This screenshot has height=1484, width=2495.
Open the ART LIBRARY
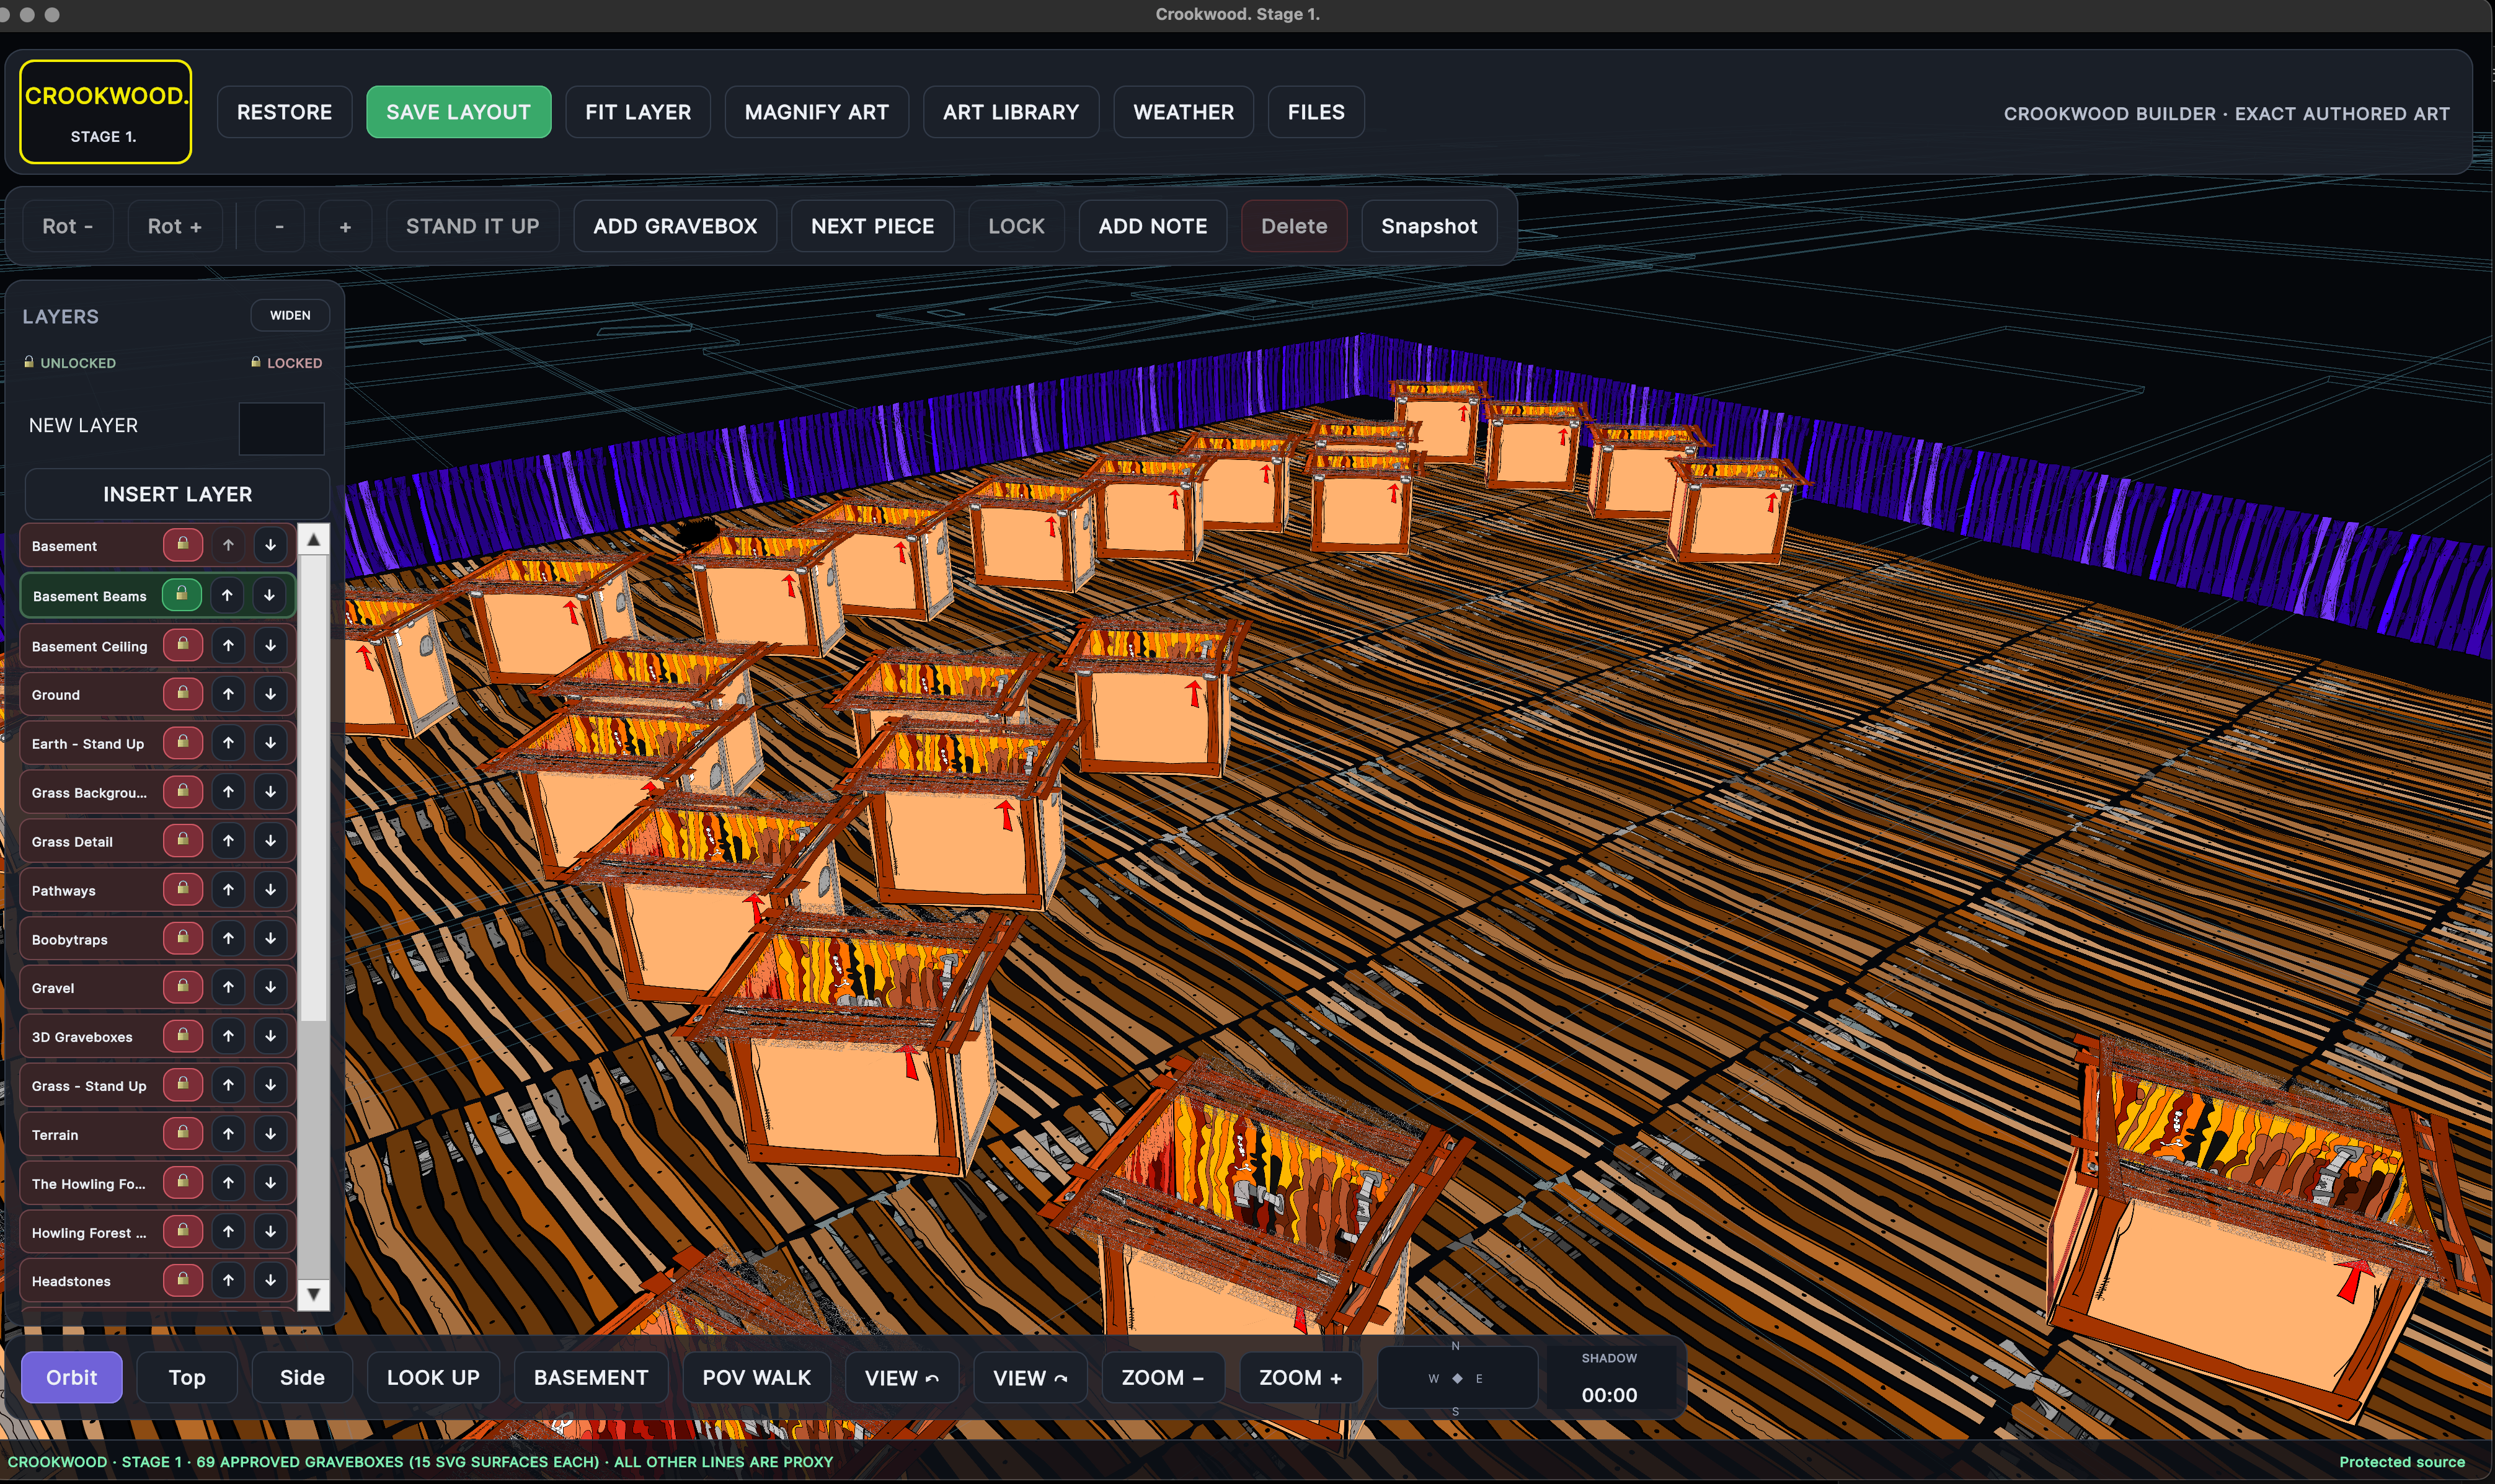tap(1011, 112)
